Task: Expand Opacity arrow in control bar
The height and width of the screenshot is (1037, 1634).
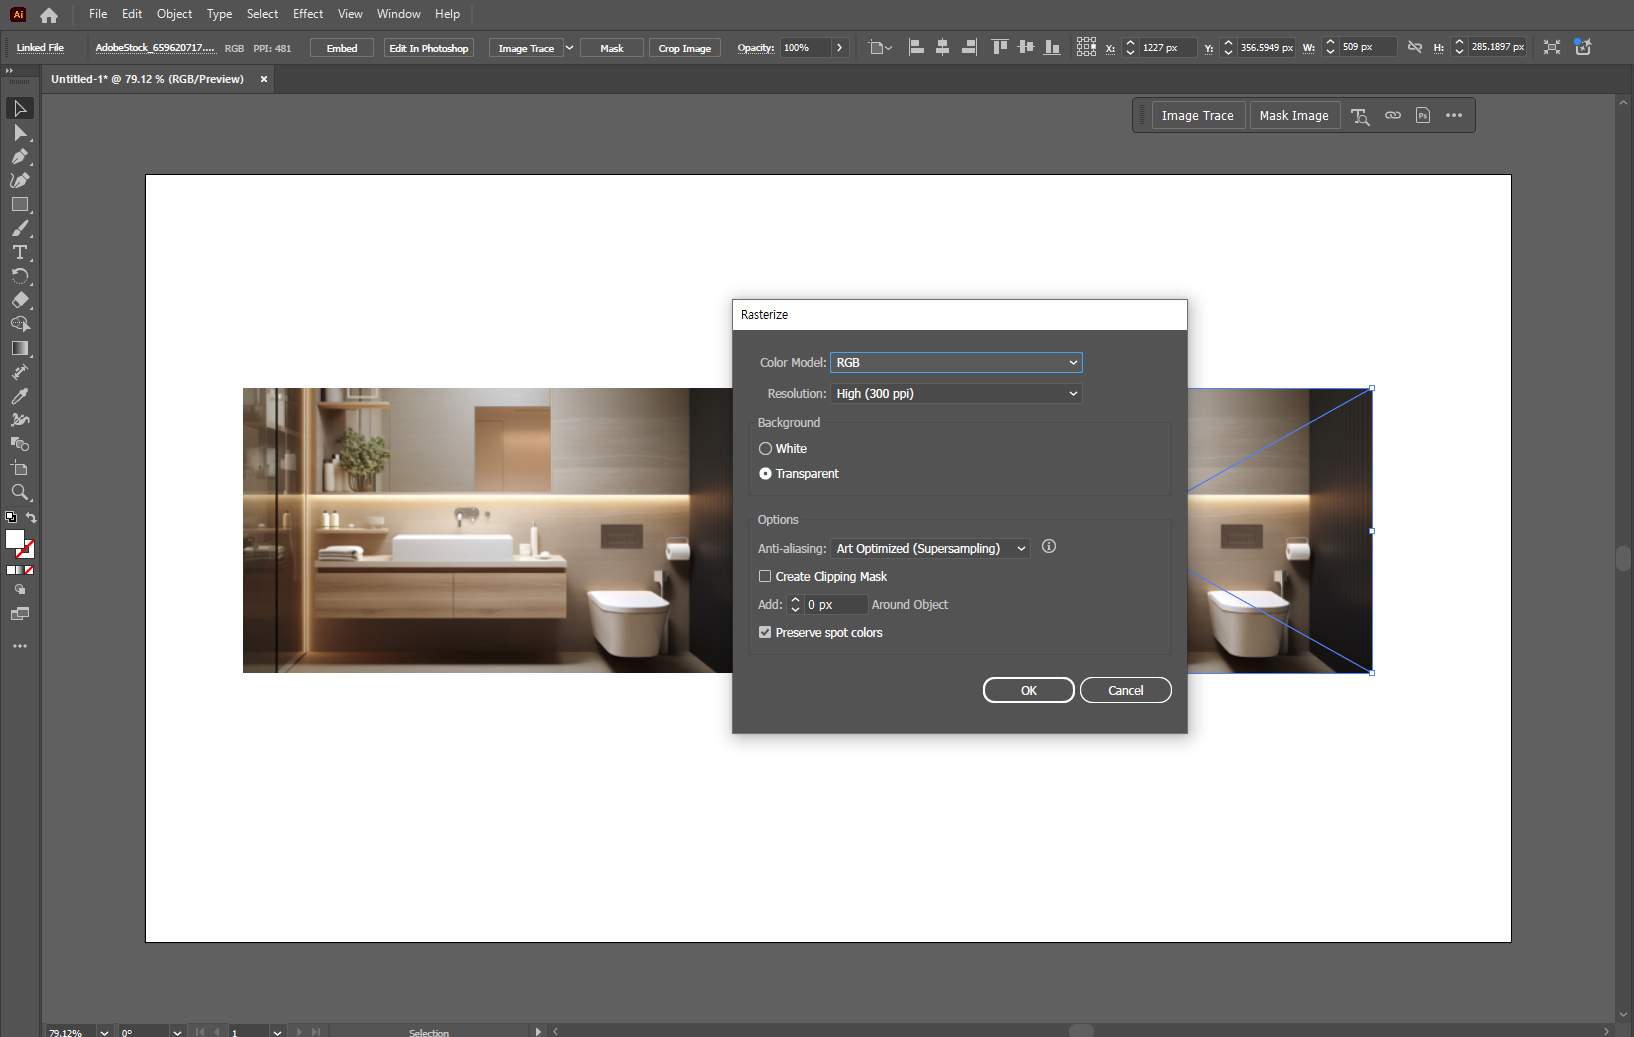Action: (839, 48)
